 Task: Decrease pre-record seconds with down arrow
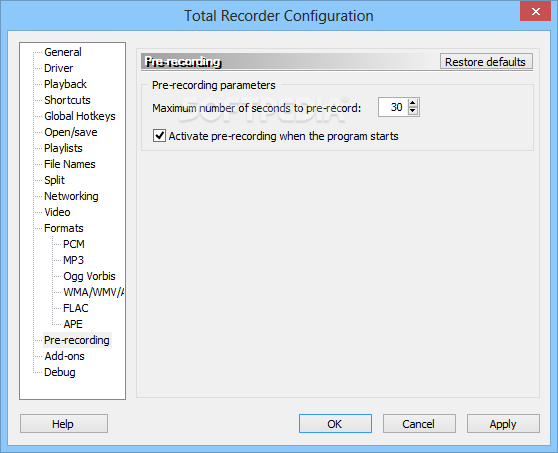point(412,111)
